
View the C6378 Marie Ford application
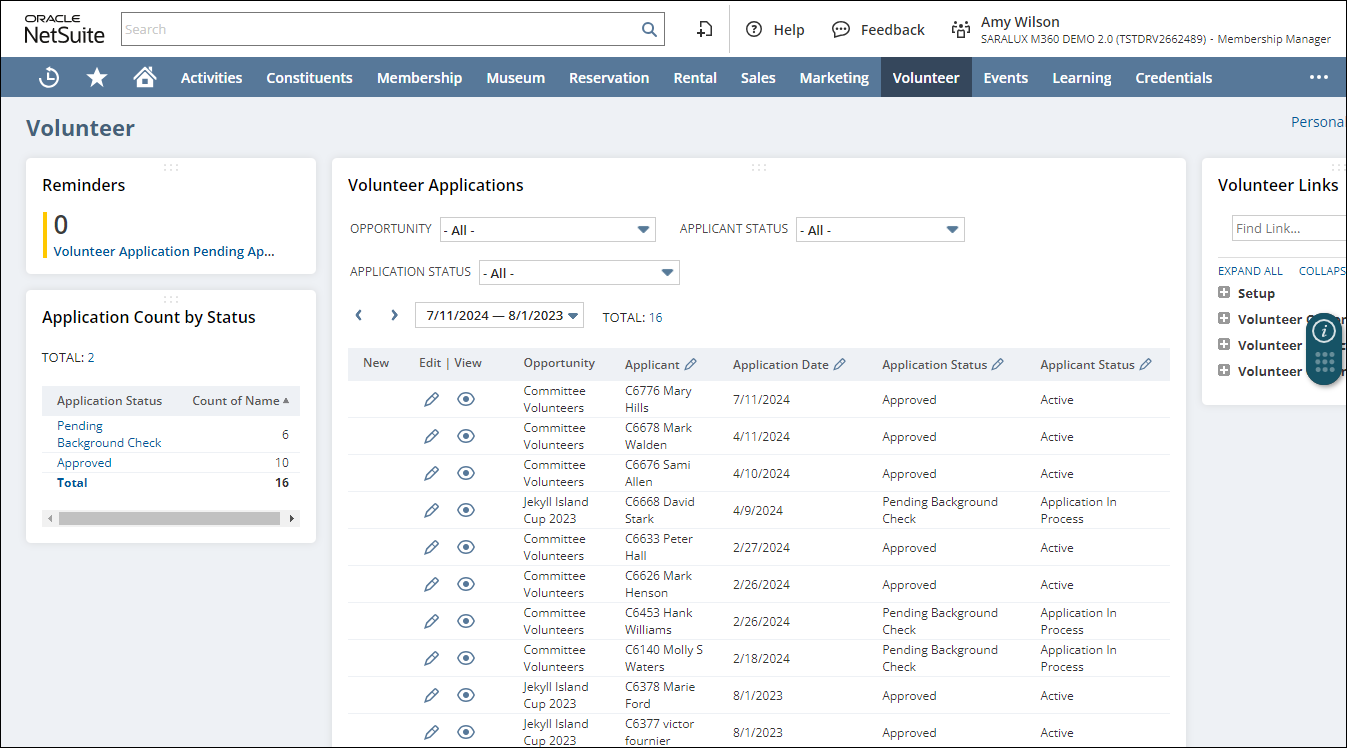pyautogui.click(x=466, y=695)
